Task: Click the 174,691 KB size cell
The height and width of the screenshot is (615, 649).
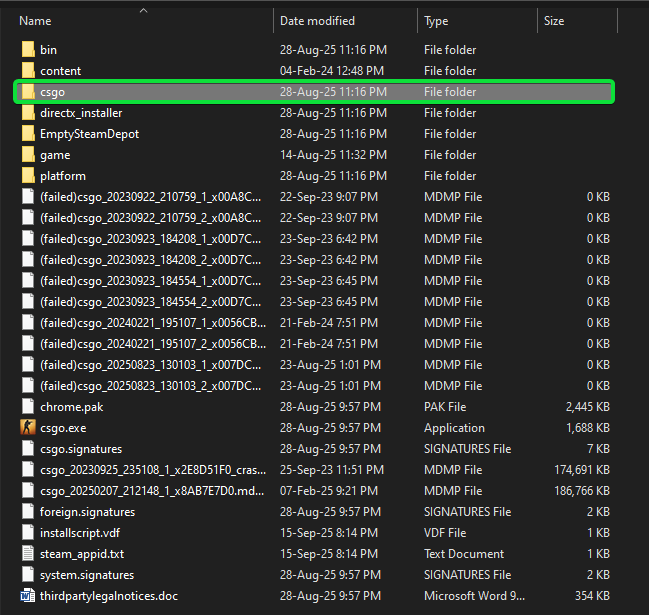Action: (x=582, y=470)
